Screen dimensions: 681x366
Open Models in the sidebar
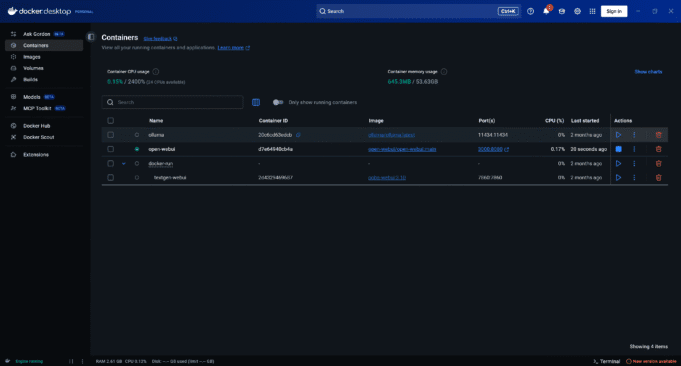[44, 97]
